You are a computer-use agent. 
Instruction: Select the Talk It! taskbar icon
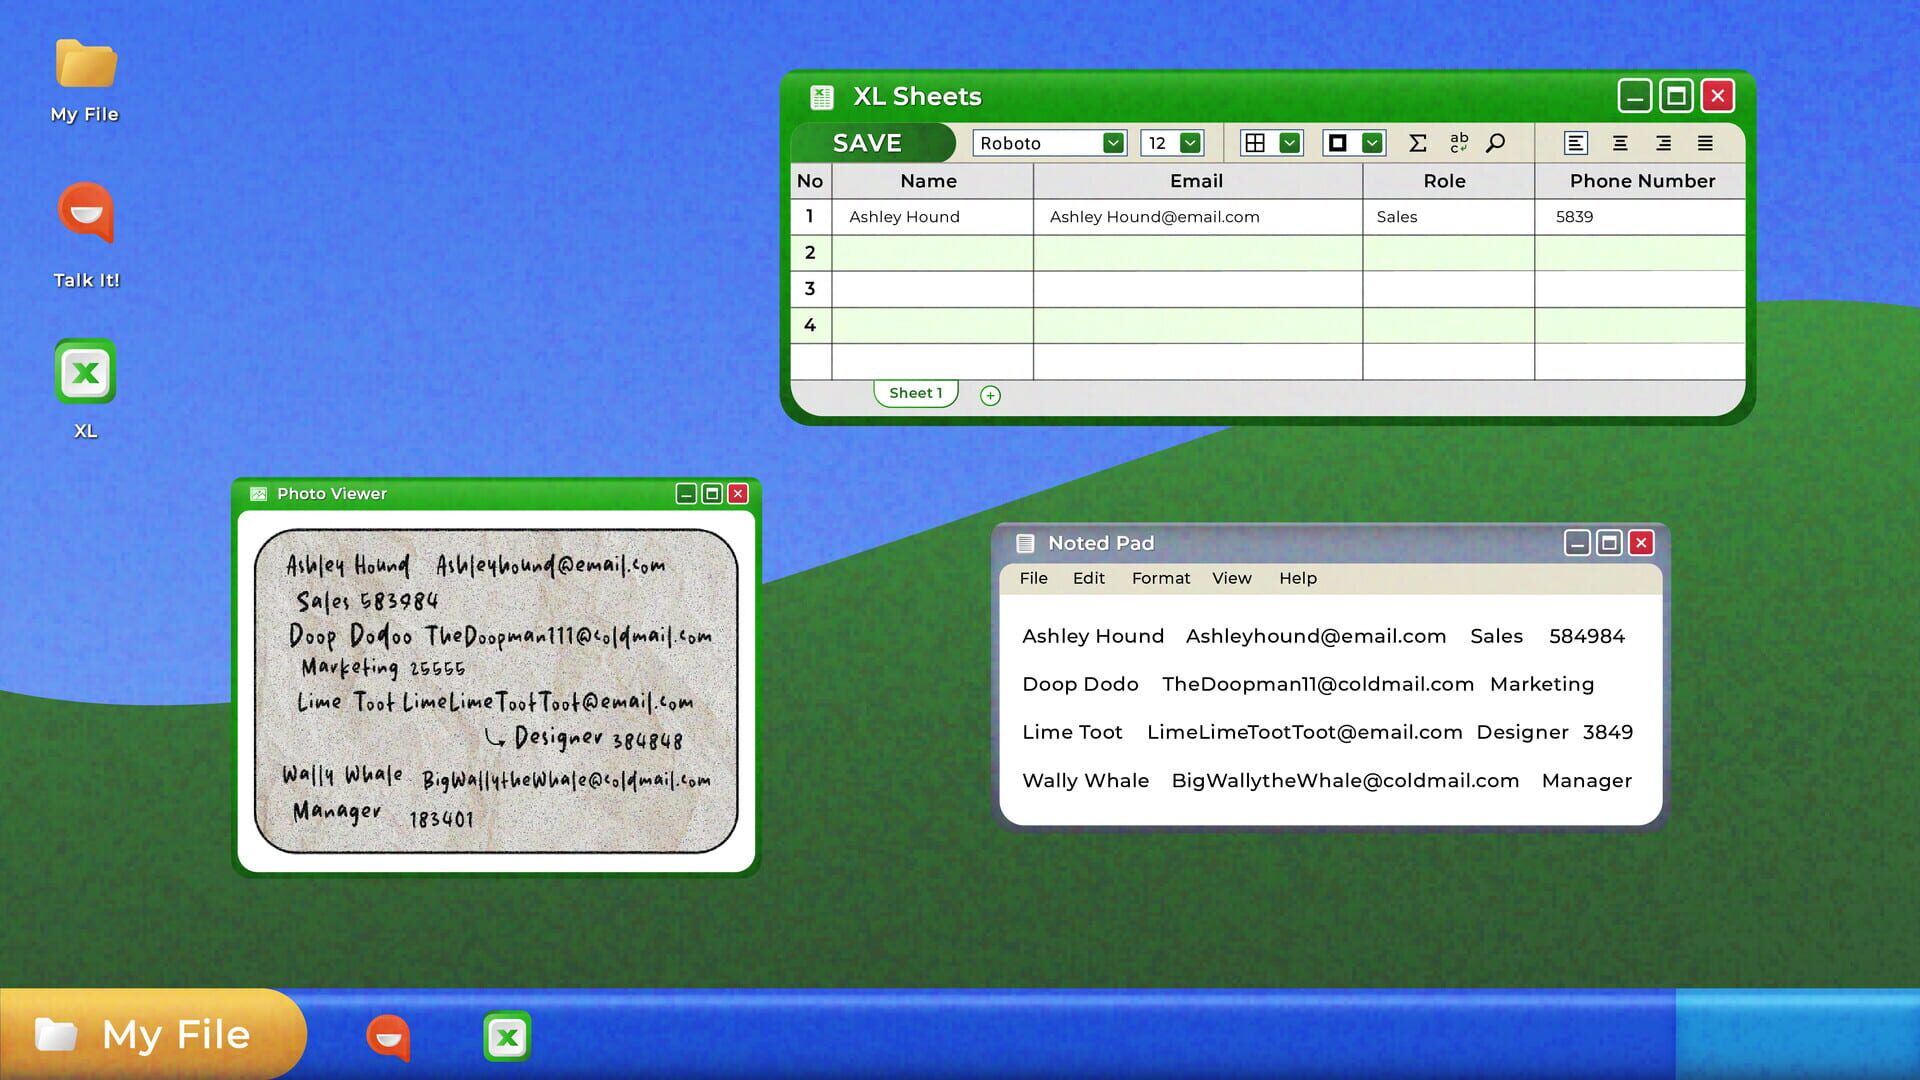pyautogui.click(x=388, y=1036)
